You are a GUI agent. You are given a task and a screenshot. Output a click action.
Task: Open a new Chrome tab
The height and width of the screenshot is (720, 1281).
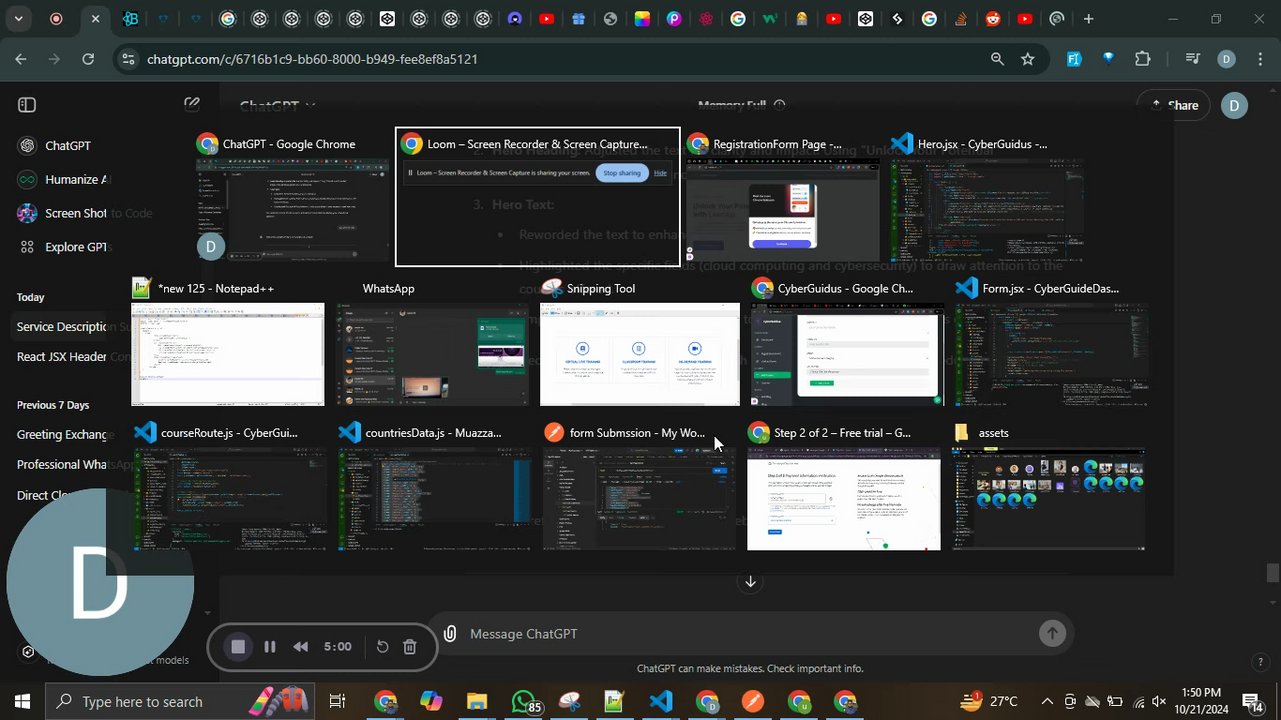pyautogui.click(x=1088, y=19)
